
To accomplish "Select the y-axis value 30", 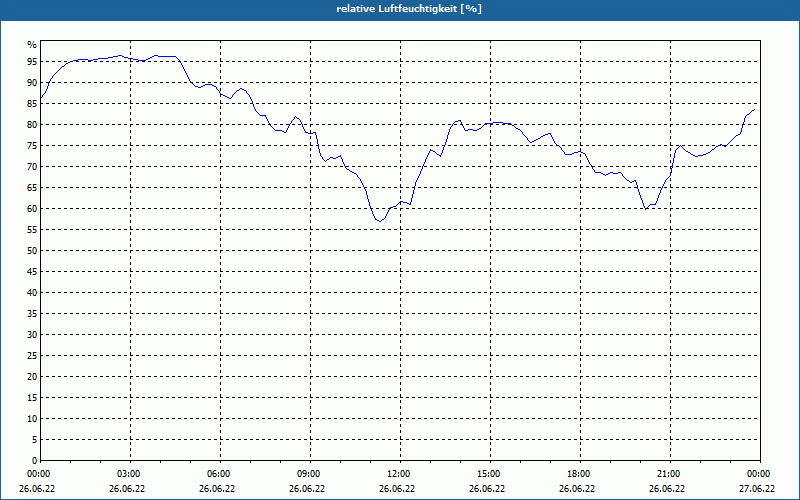I will [32, 335].
